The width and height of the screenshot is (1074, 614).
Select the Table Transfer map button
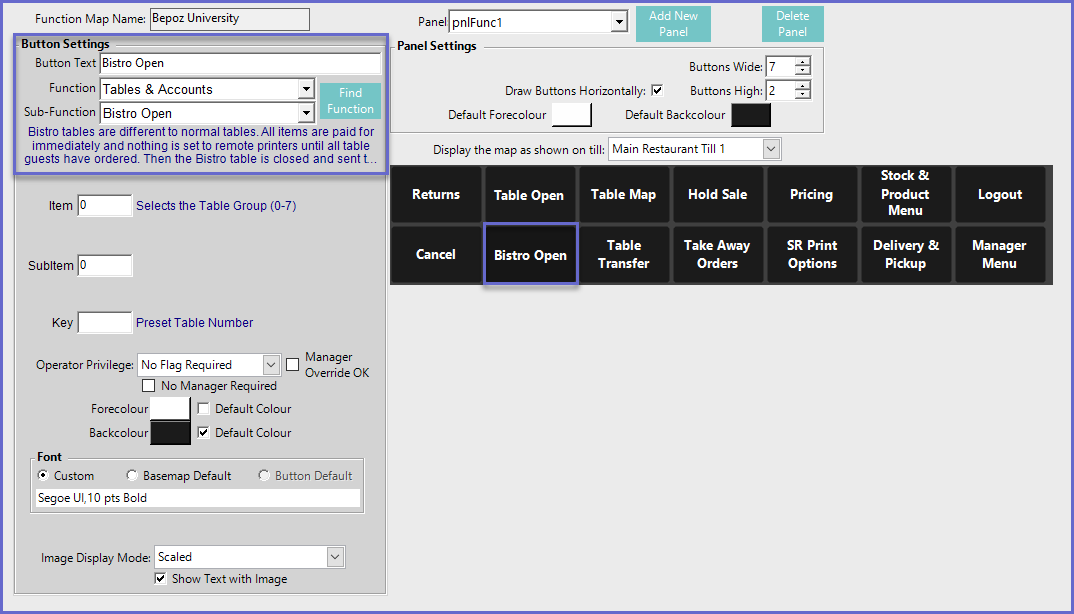623,254
